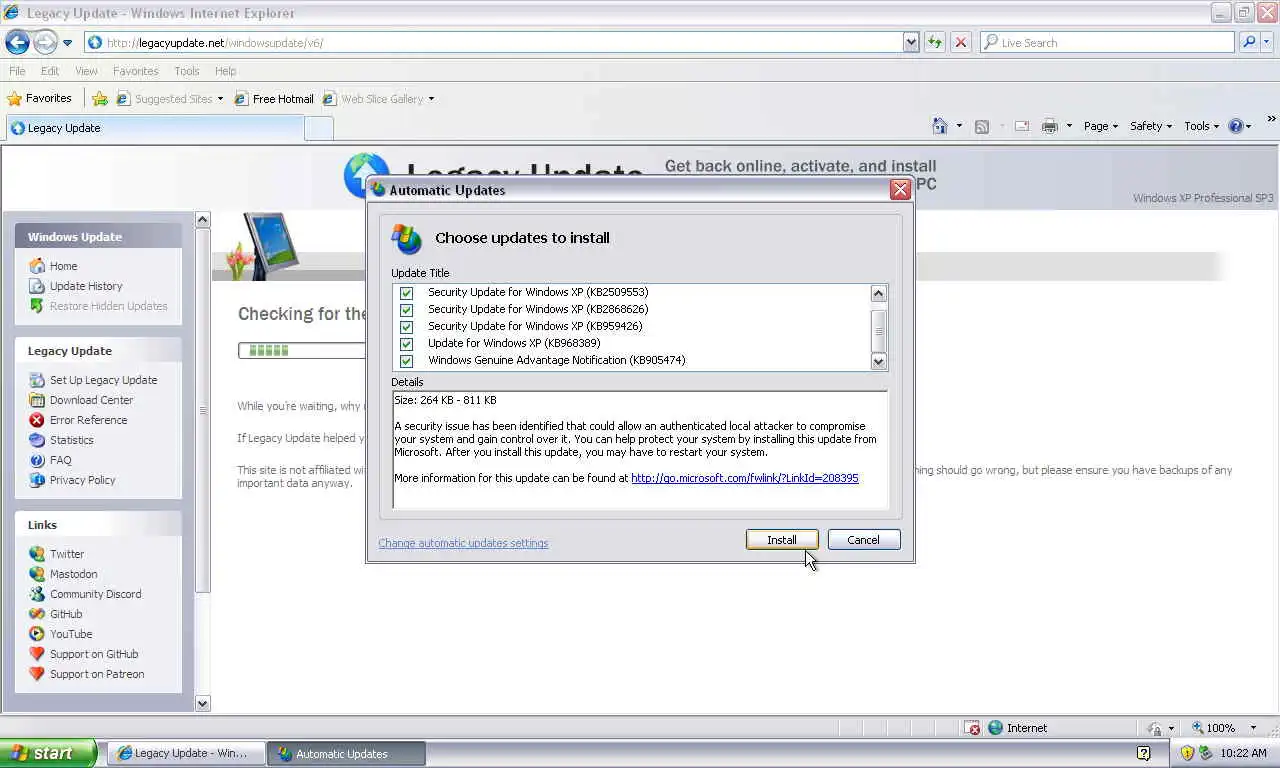Click the Help question mark icon
The width and height of the screenshot is (1280, 768).
(x=1235, y=126)
